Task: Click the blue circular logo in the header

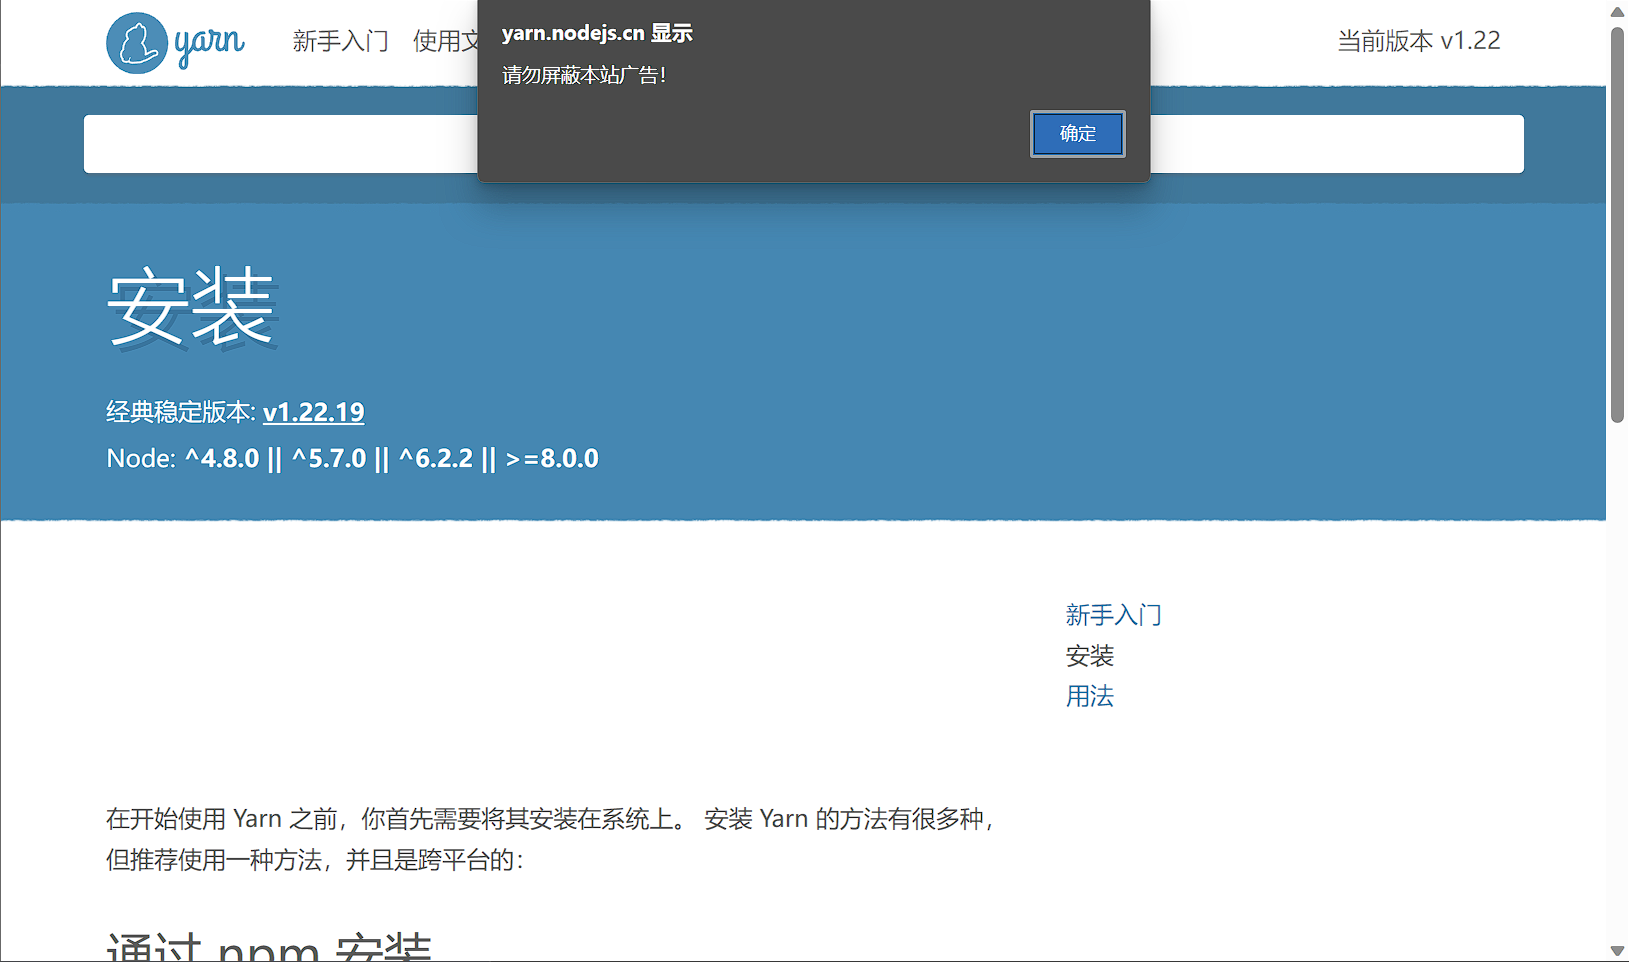Action: (138, 42)
